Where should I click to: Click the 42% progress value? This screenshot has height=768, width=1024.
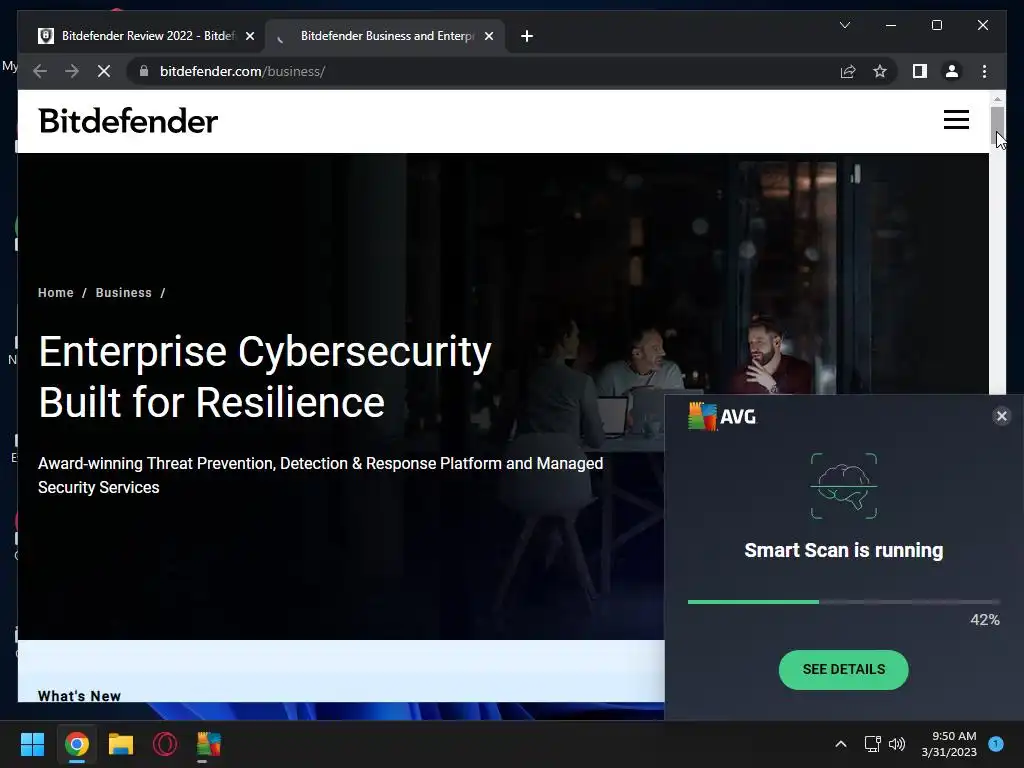pos(985,620)
